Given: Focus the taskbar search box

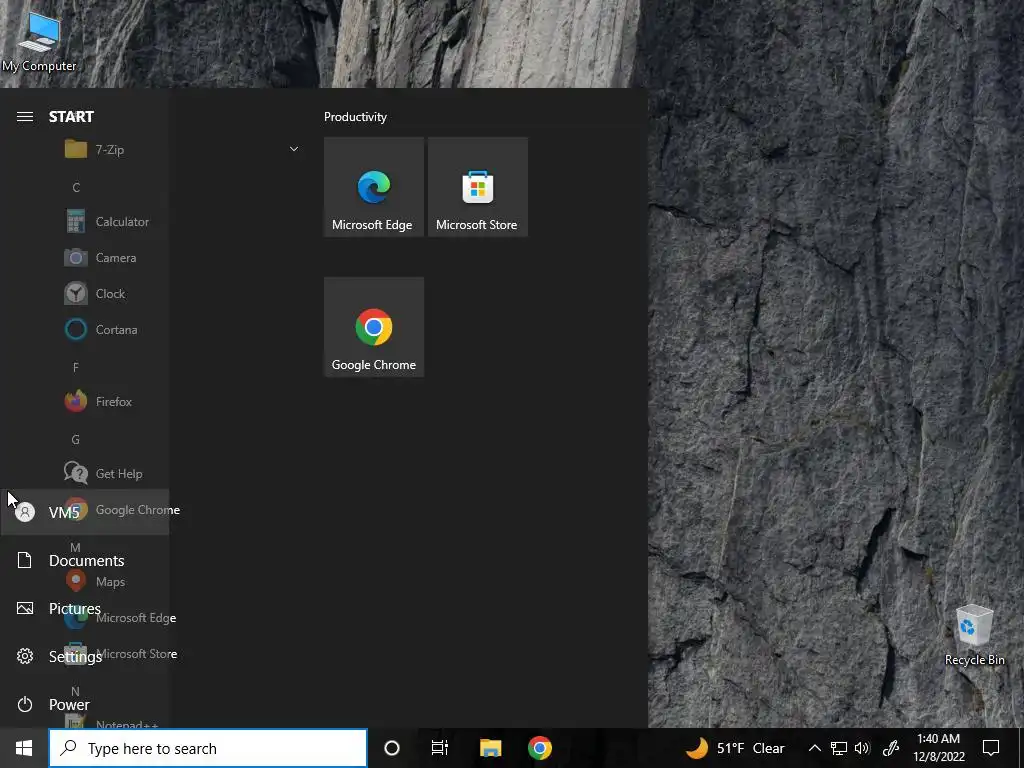Looking at the screenshot, I should coord(208,748).
